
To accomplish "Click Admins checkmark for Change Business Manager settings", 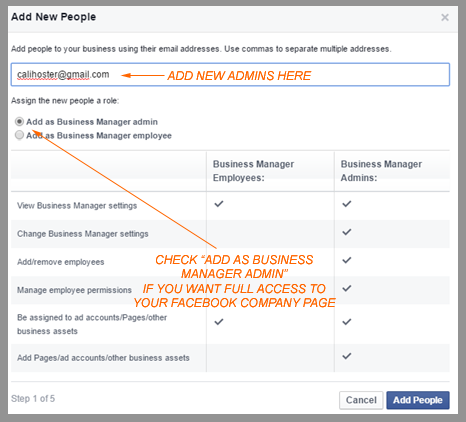I will 347,232.
